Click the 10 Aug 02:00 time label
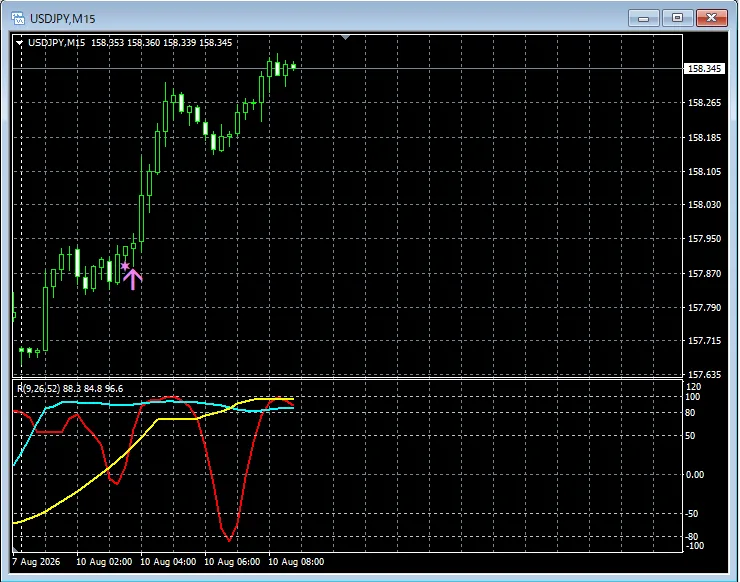This screenshot has height=582, width=740. pos(104,562)
